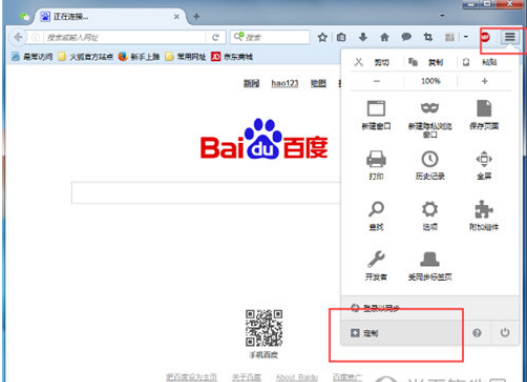Focus the Baidu search input field
The image size is (527, 382).
point(206,193)
